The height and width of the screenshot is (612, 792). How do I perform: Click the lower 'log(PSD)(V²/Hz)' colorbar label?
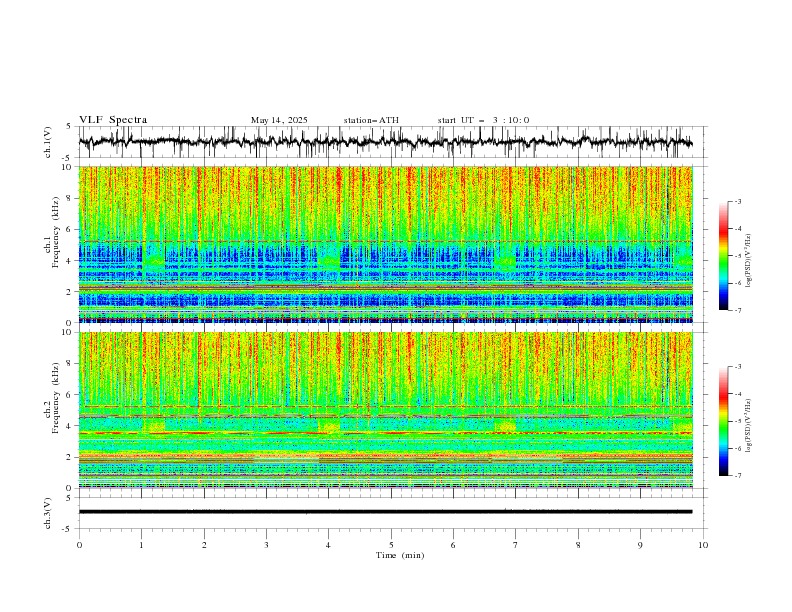click(x=749, y=426)
